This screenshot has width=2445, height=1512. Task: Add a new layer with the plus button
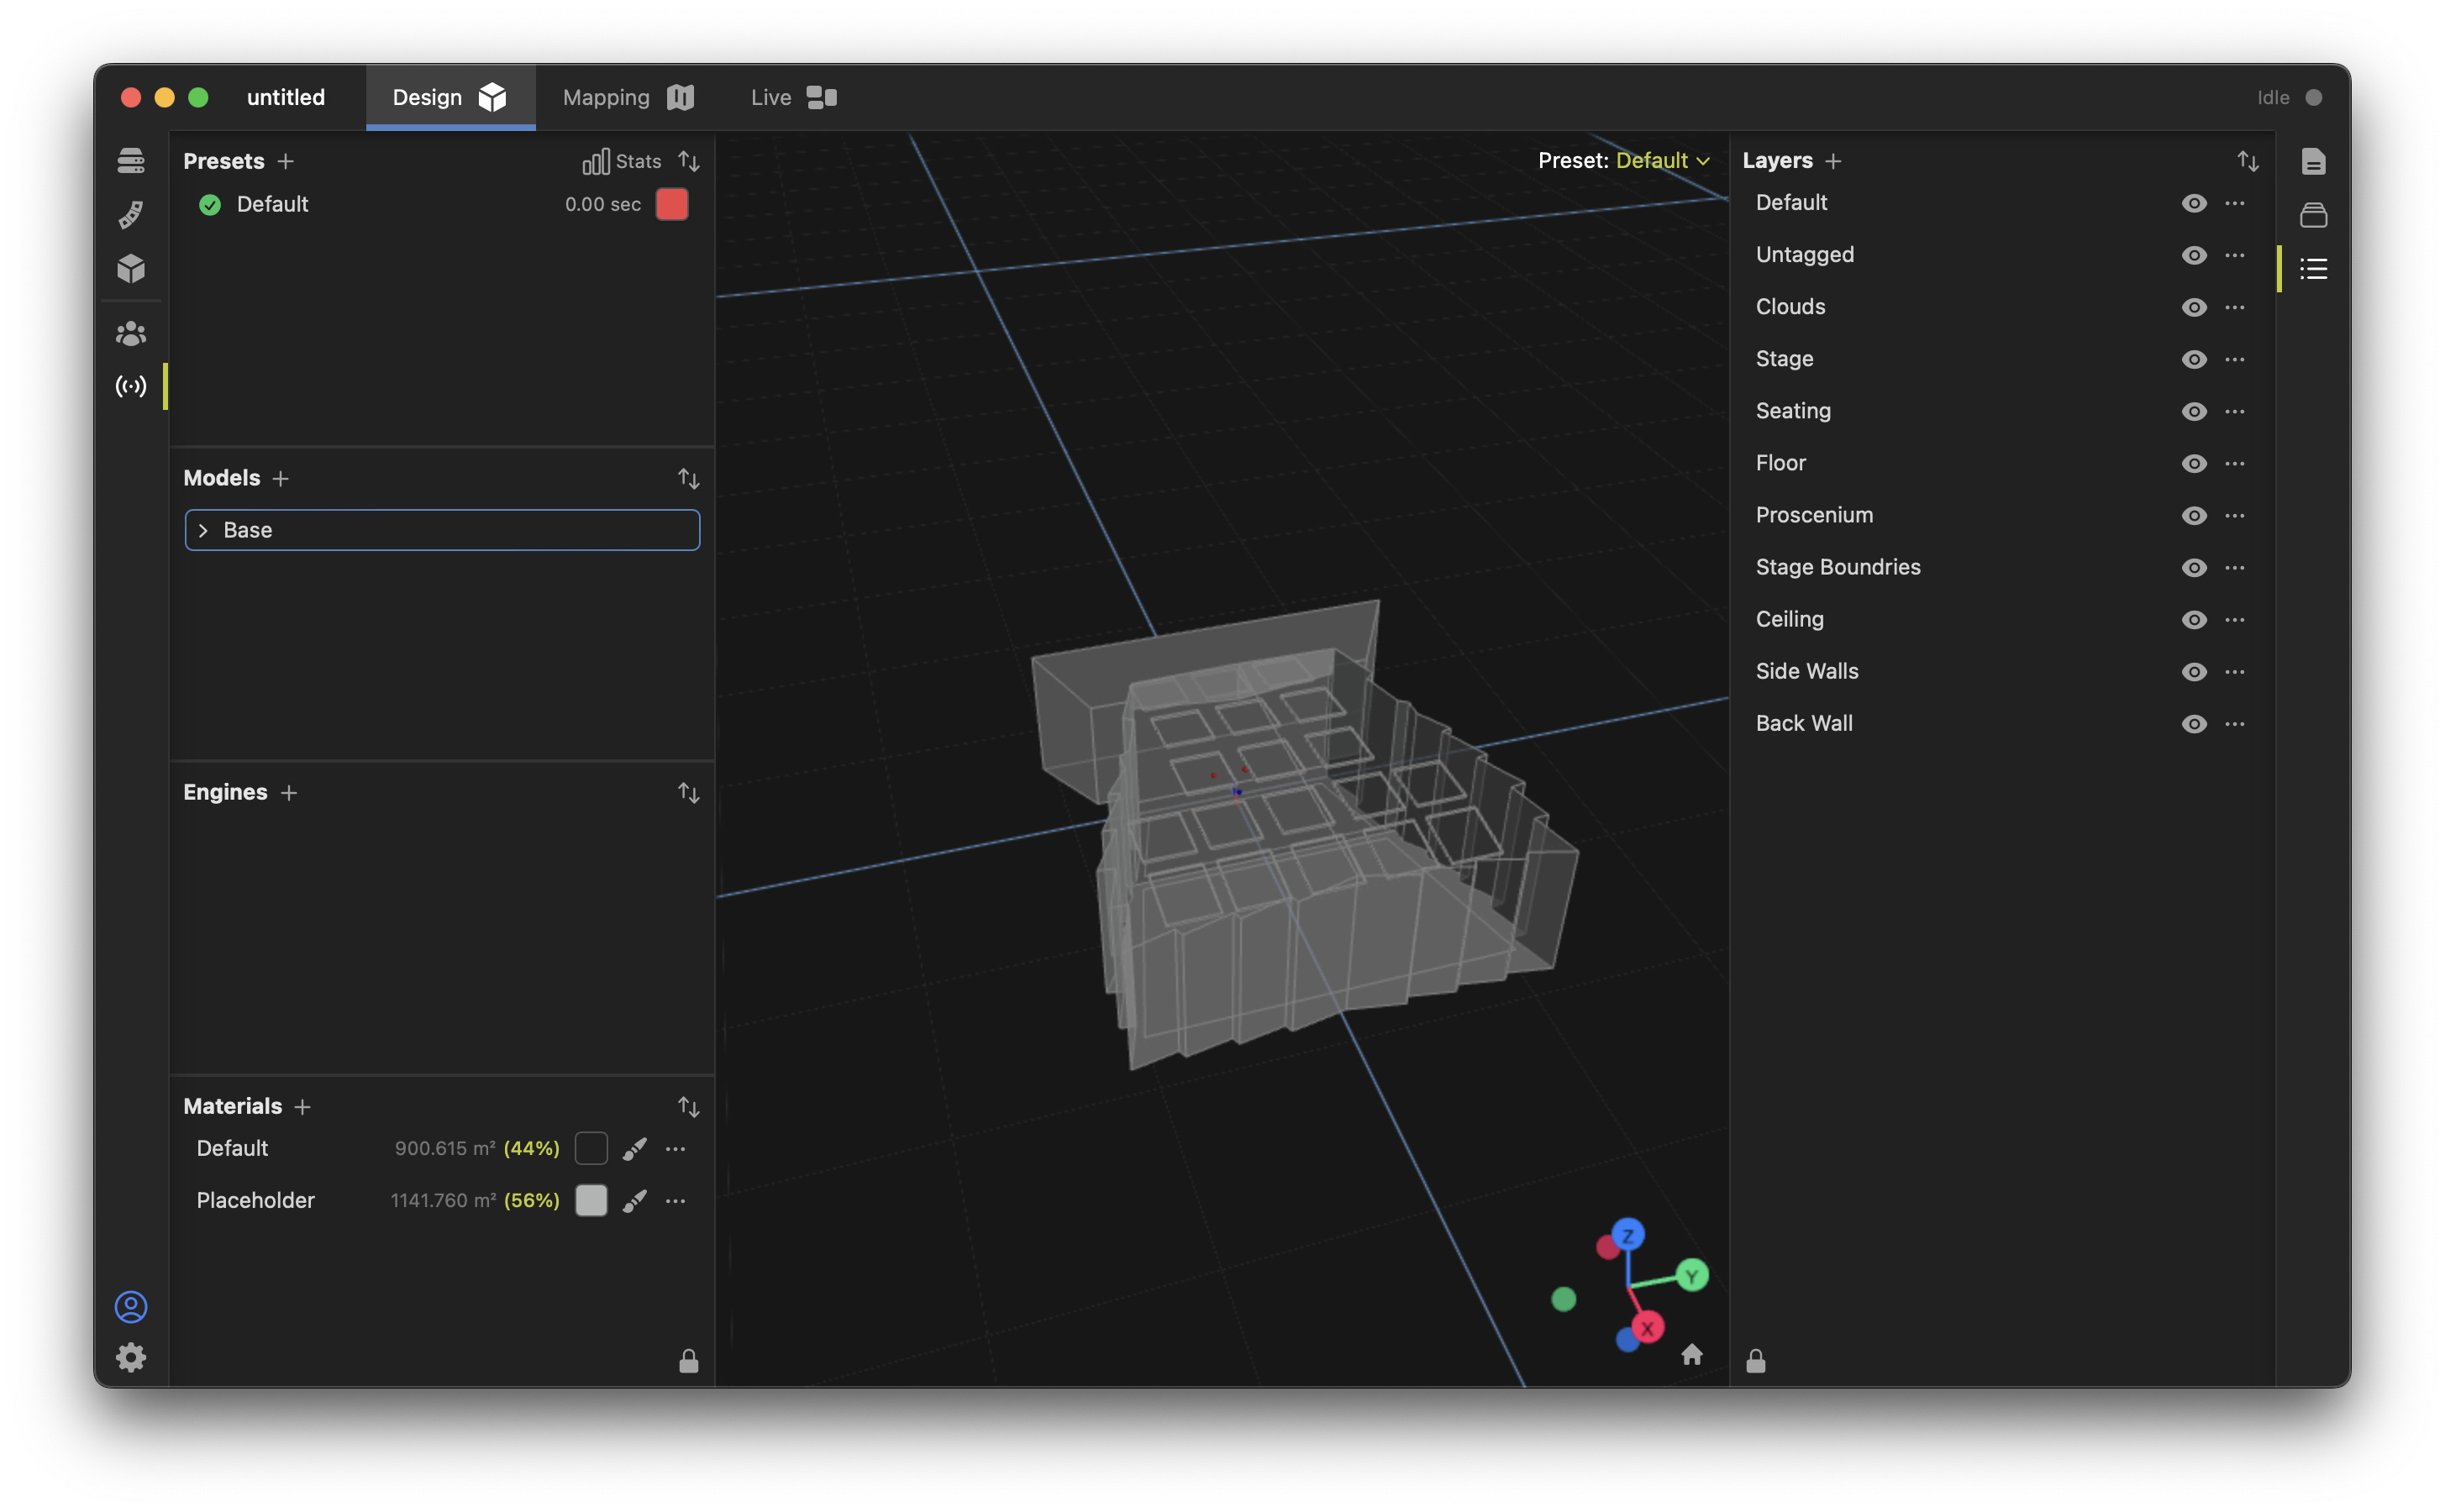tap(1833, 161)
